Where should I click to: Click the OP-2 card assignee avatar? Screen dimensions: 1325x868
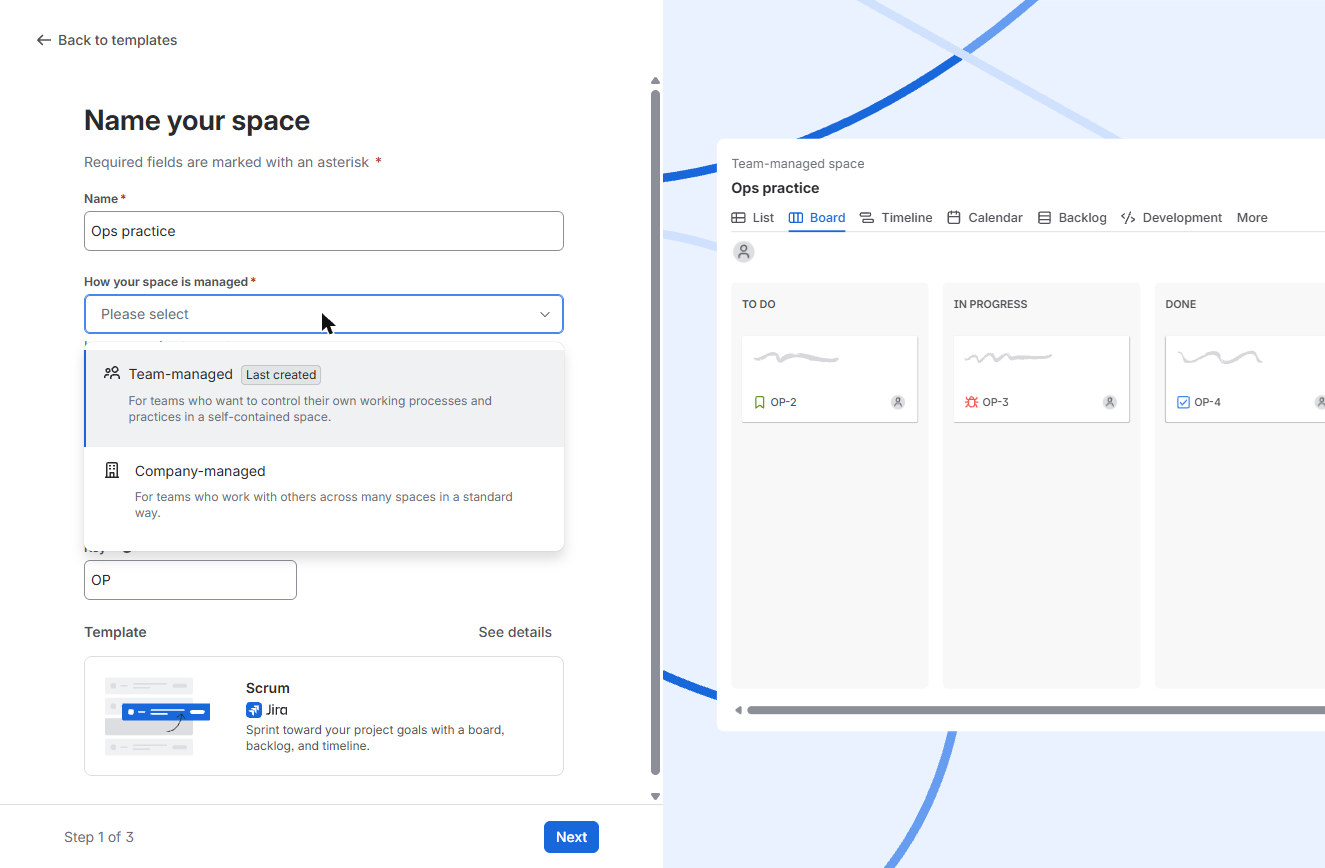coord(898,402)
